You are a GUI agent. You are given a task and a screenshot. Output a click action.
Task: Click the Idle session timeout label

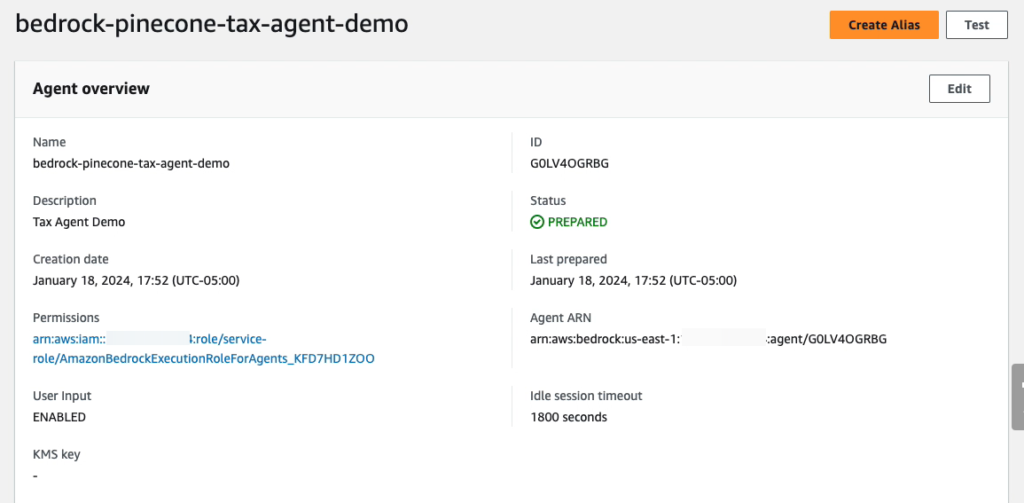(586, 396)
